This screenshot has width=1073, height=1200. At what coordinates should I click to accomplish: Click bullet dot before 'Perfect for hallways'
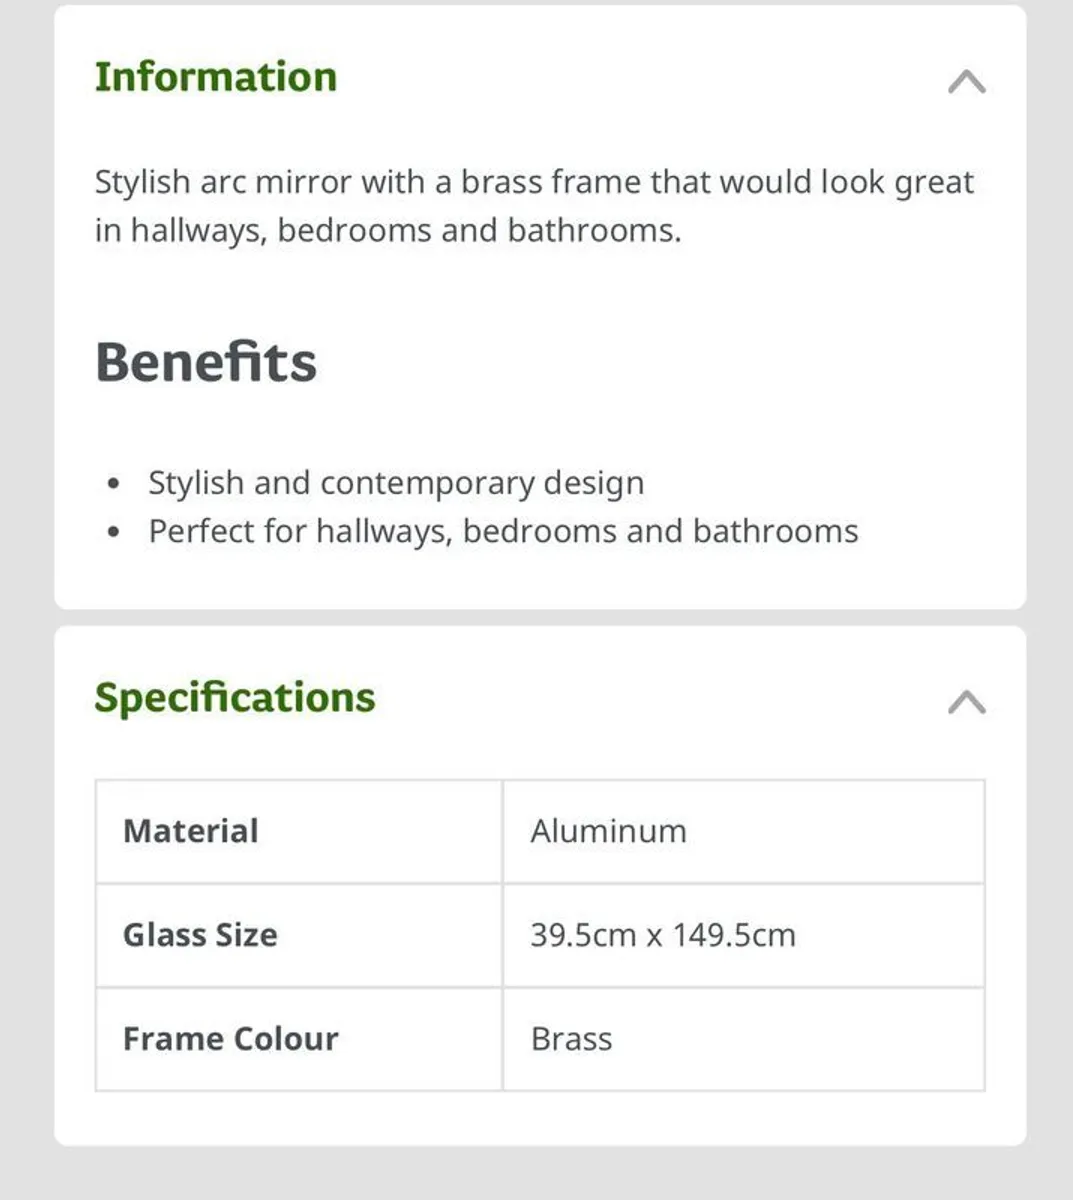pyautogui.click(x=114, y=532)
